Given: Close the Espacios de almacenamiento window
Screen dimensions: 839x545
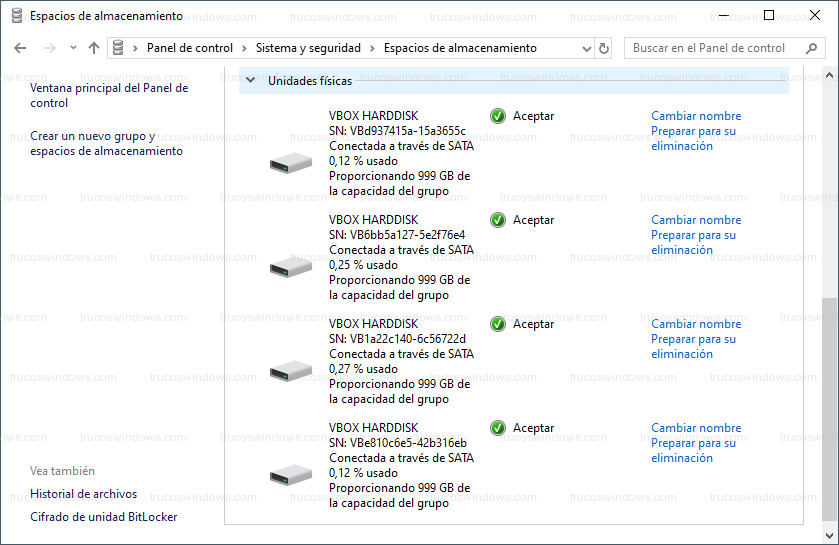Looking at the screenshot, I should 815,15.
